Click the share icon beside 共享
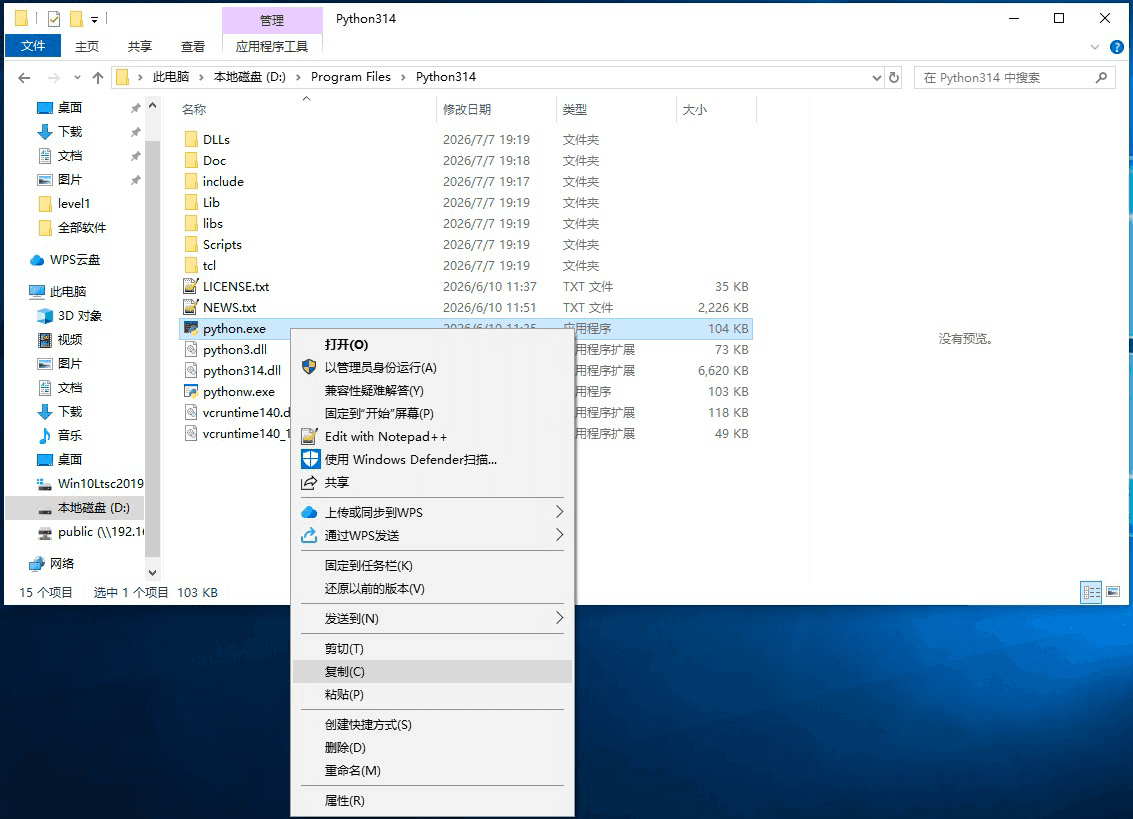 pyautogui.click(x=309, y=482)
